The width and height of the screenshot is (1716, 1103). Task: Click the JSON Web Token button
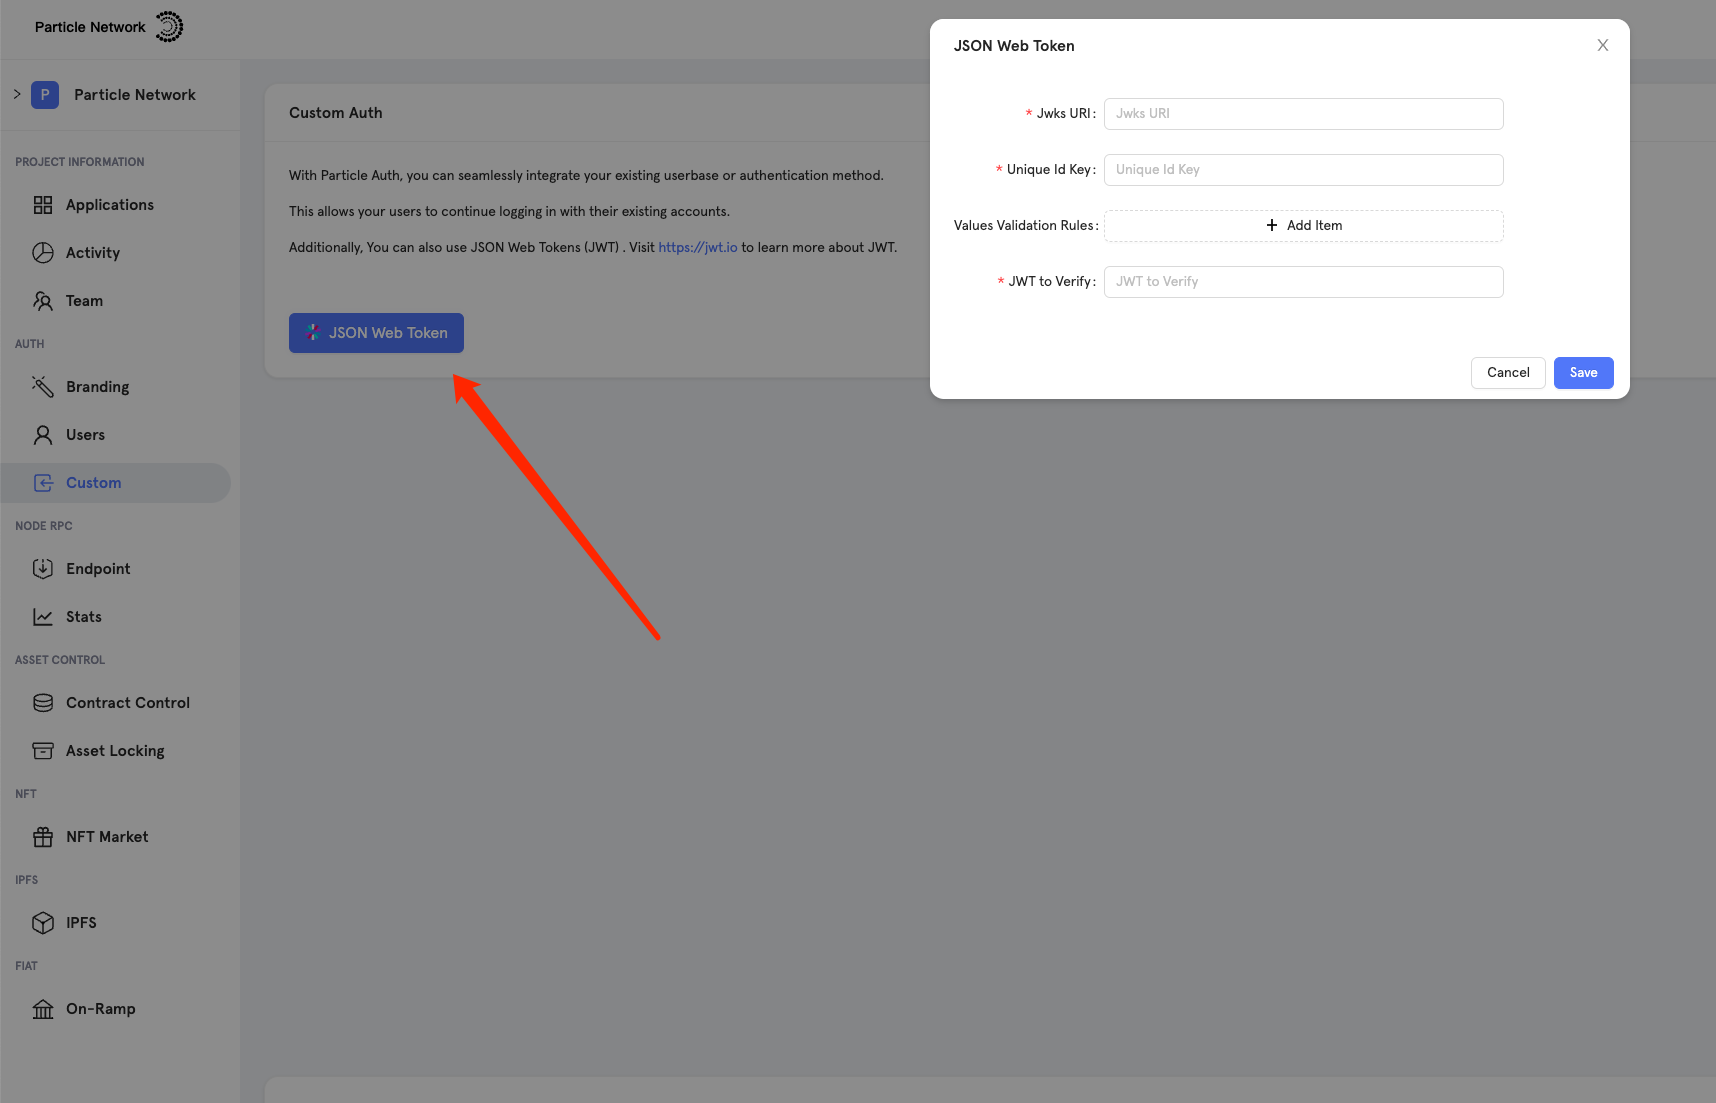coord(376,333)
